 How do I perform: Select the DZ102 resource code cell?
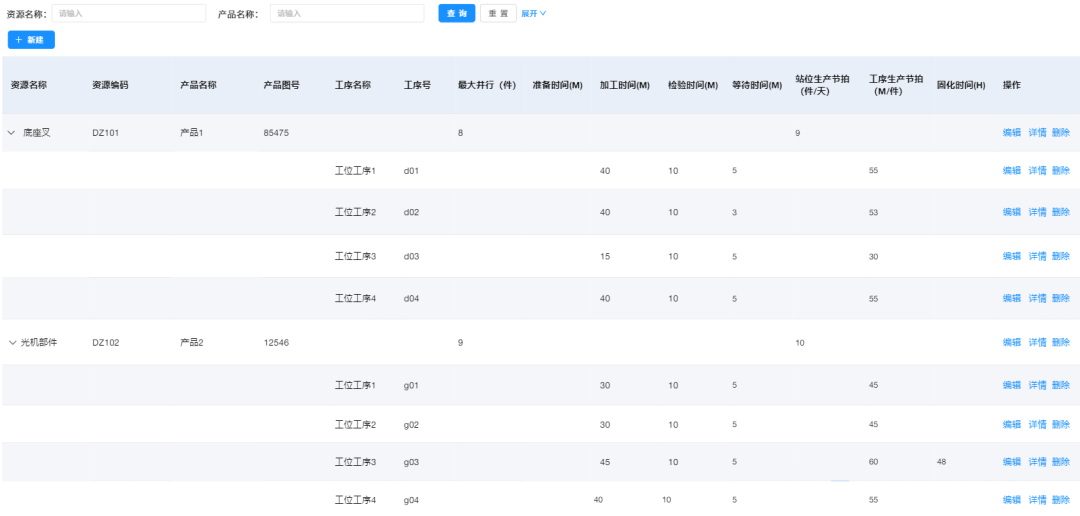(106, 342)
